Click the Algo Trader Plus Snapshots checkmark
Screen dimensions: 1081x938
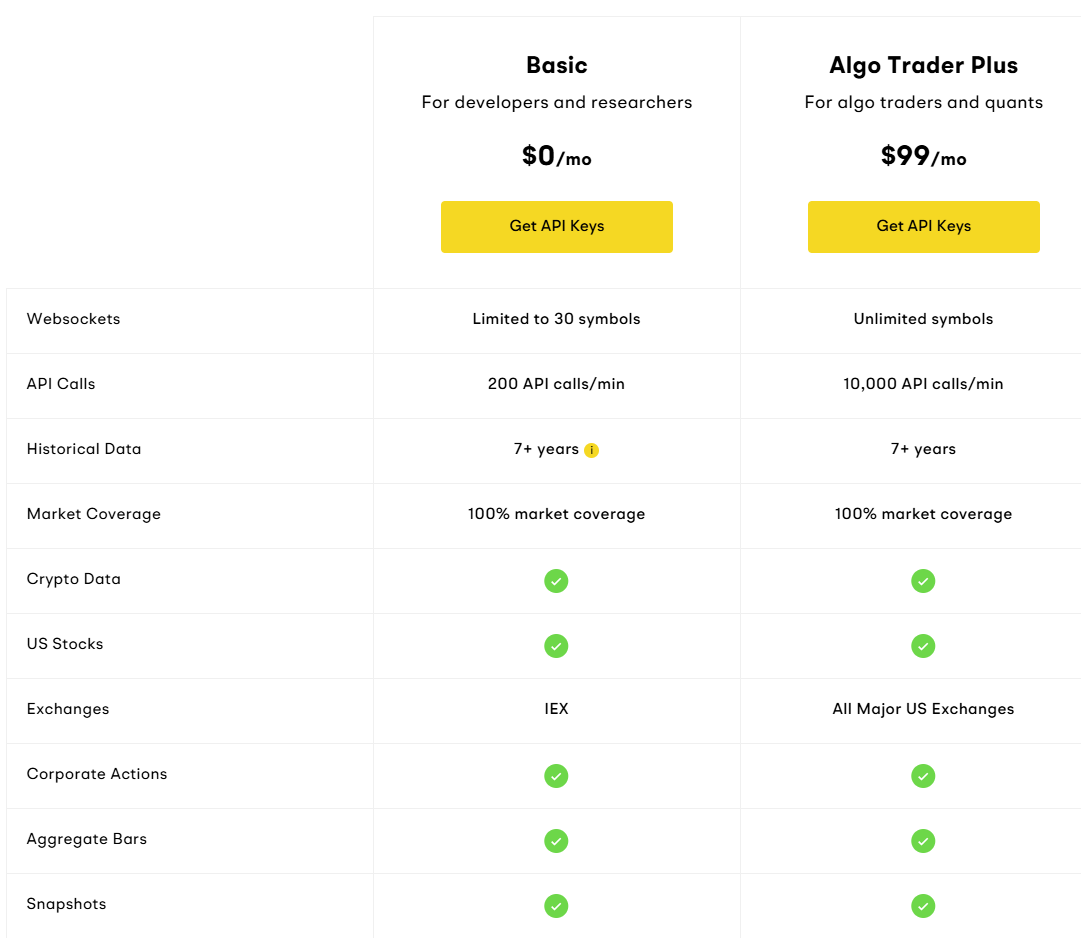click(922, 906)
